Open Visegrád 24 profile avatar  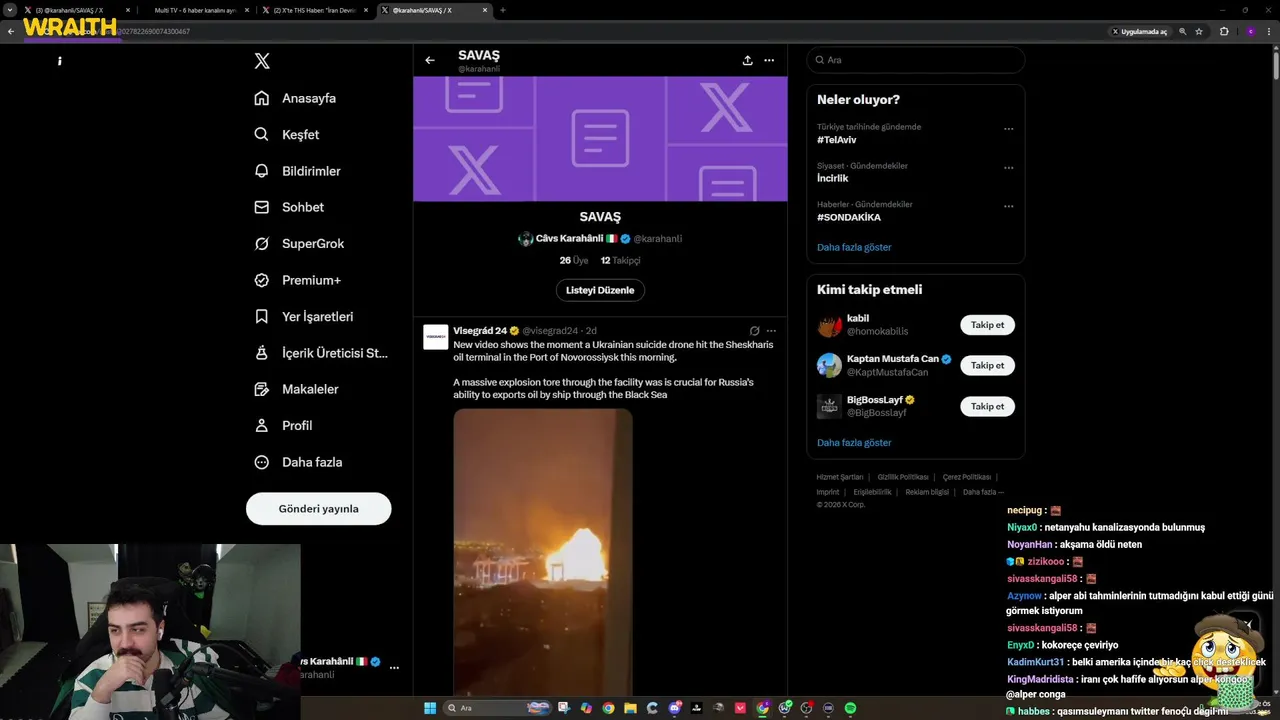tap(436, 337)
